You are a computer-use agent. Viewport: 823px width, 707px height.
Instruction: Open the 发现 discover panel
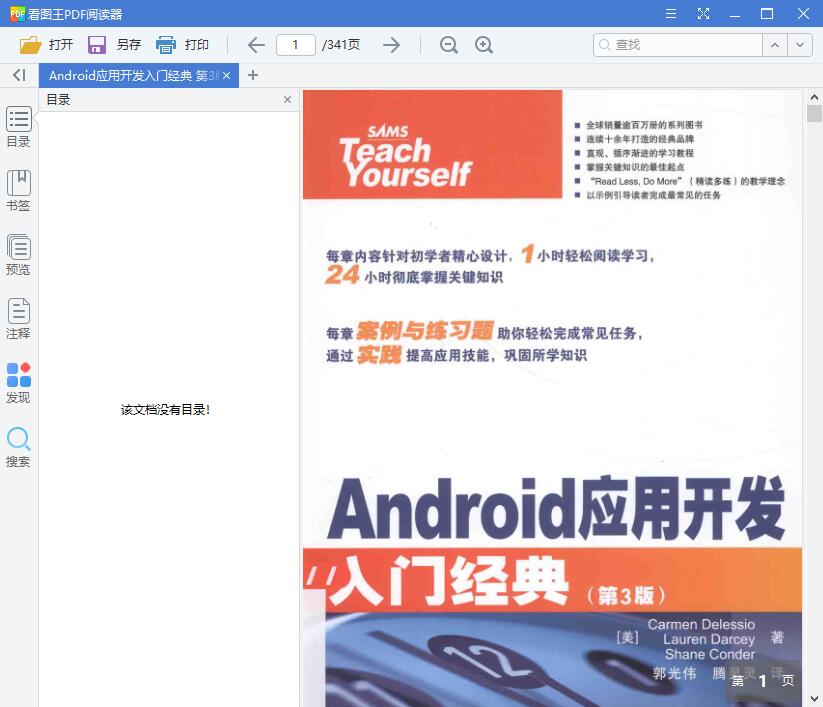(x=18, y=383)
